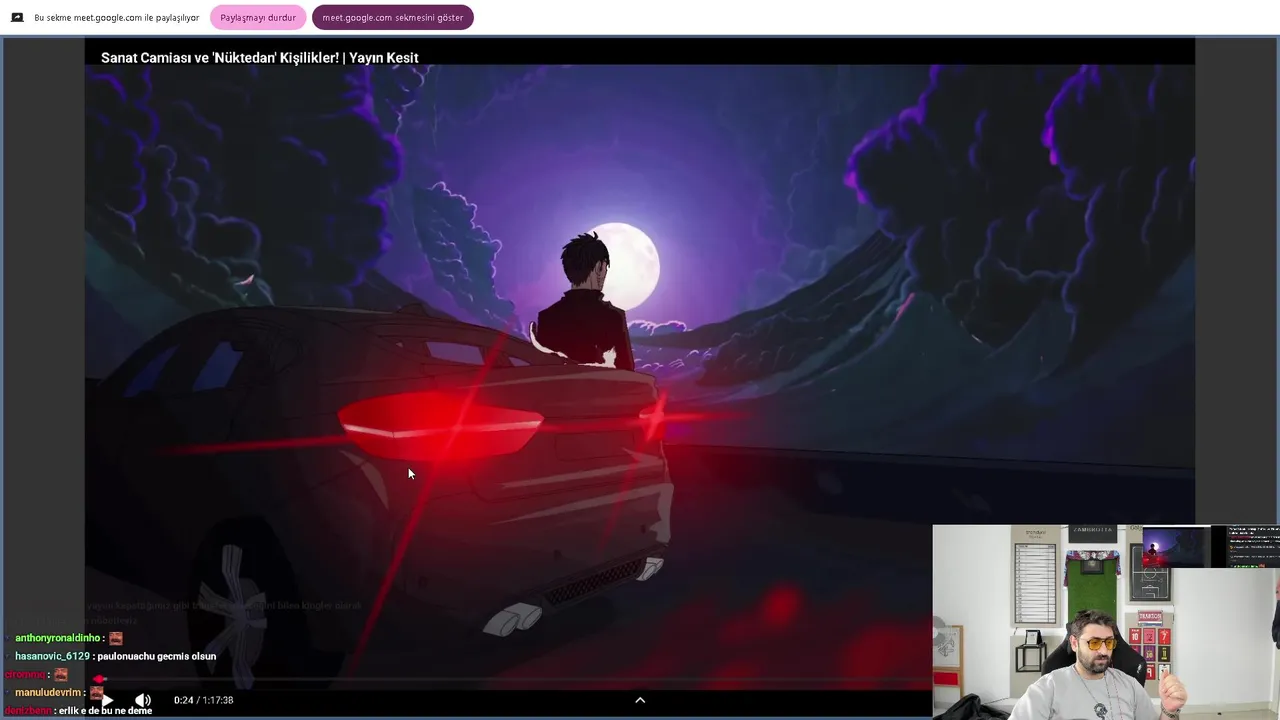Click chat username 'hasanovic_6129'
Screen dimensions: 1280x720
52,656
